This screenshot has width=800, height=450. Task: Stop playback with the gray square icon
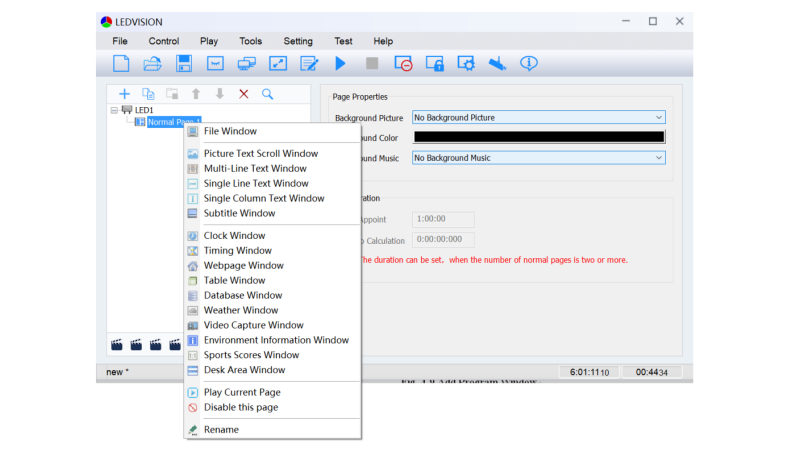click(x=372, y=63)
